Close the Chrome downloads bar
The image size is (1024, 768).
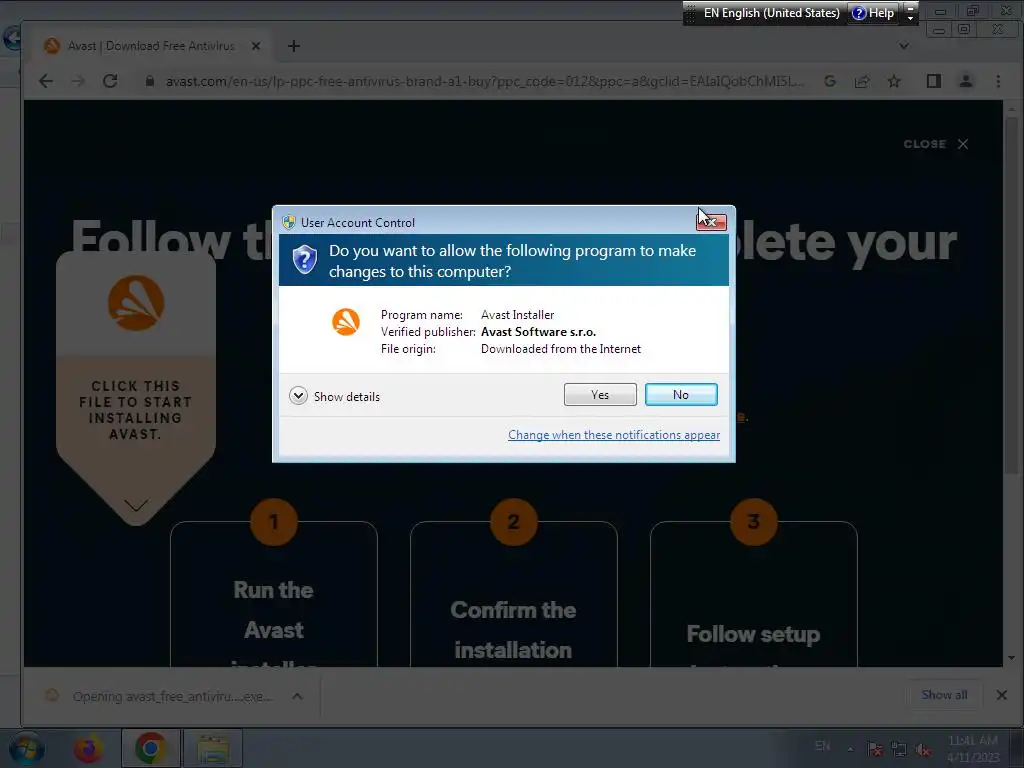pos(1002,695)
